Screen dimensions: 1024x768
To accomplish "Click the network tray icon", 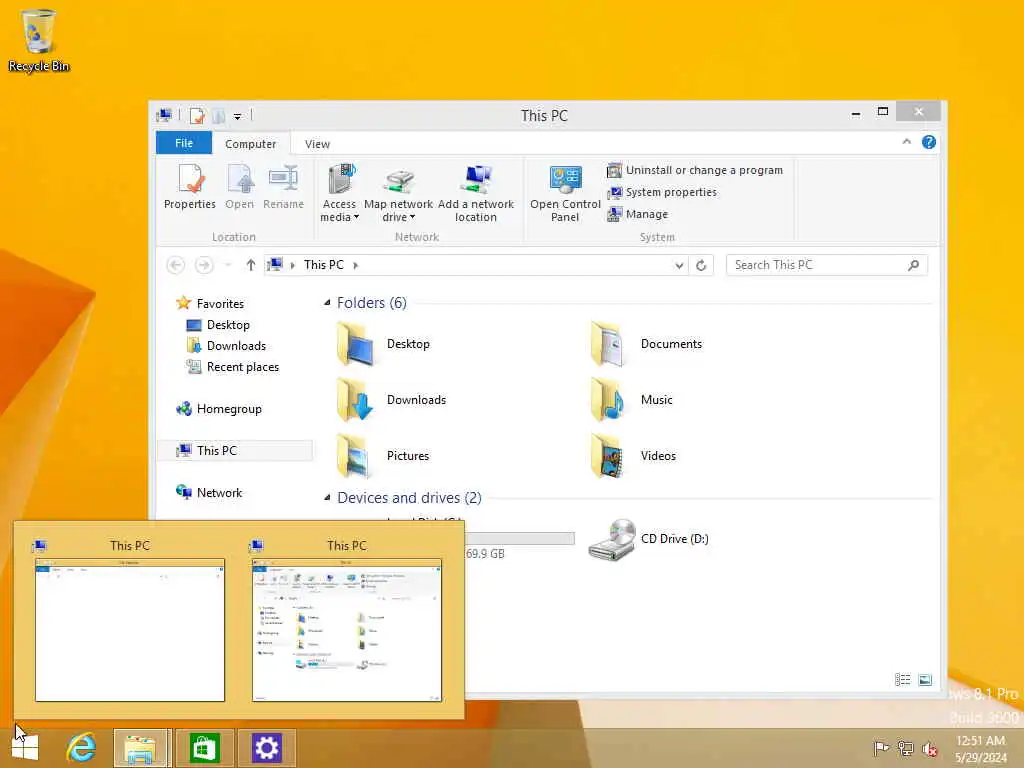I will (905, 748).
